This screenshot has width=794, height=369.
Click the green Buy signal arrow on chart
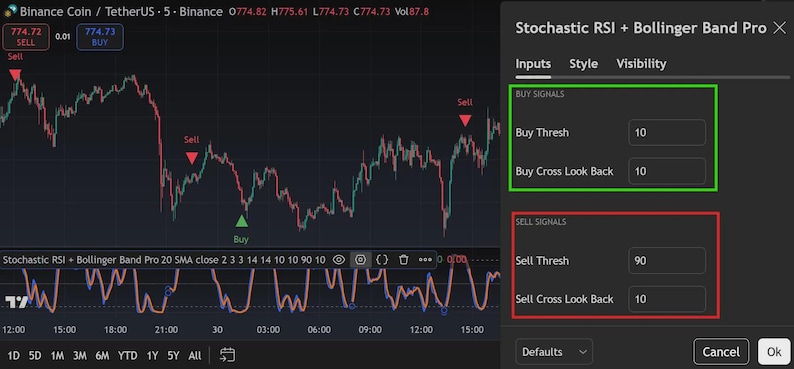coord(242,221)
